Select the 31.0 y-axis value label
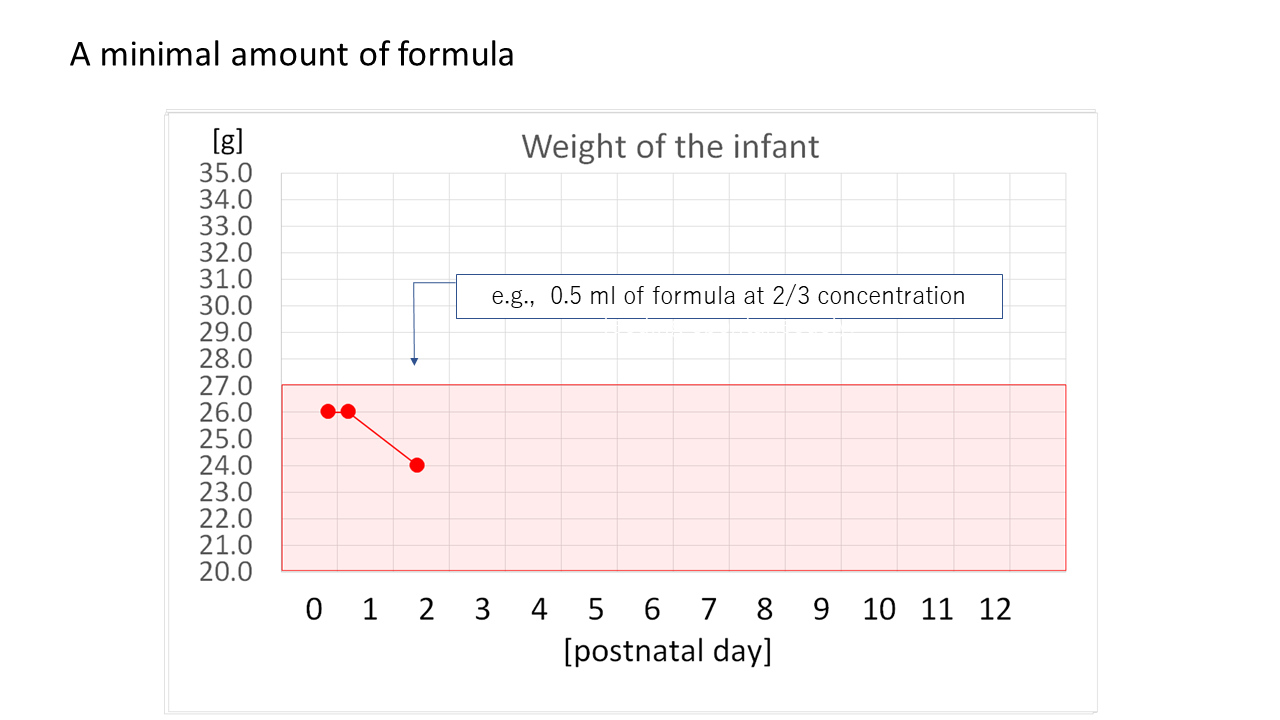Screen dimensions: 1280x720 pyautogui.click(x=225, y=279)
